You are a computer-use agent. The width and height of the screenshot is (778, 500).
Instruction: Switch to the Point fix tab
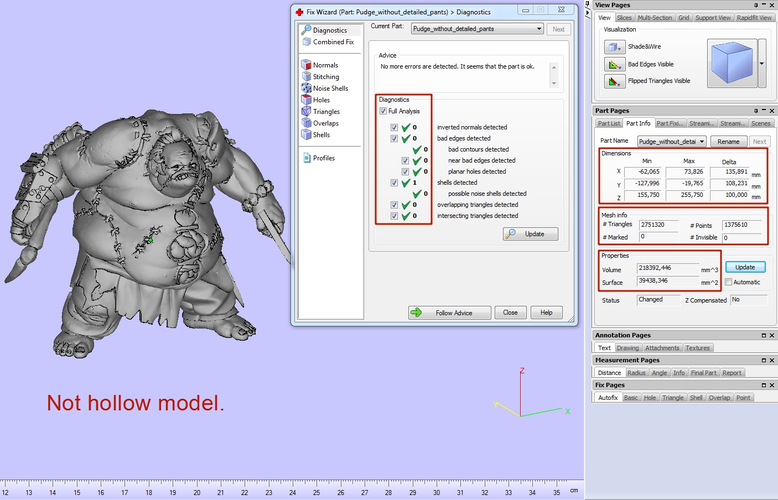coord(743,398)
